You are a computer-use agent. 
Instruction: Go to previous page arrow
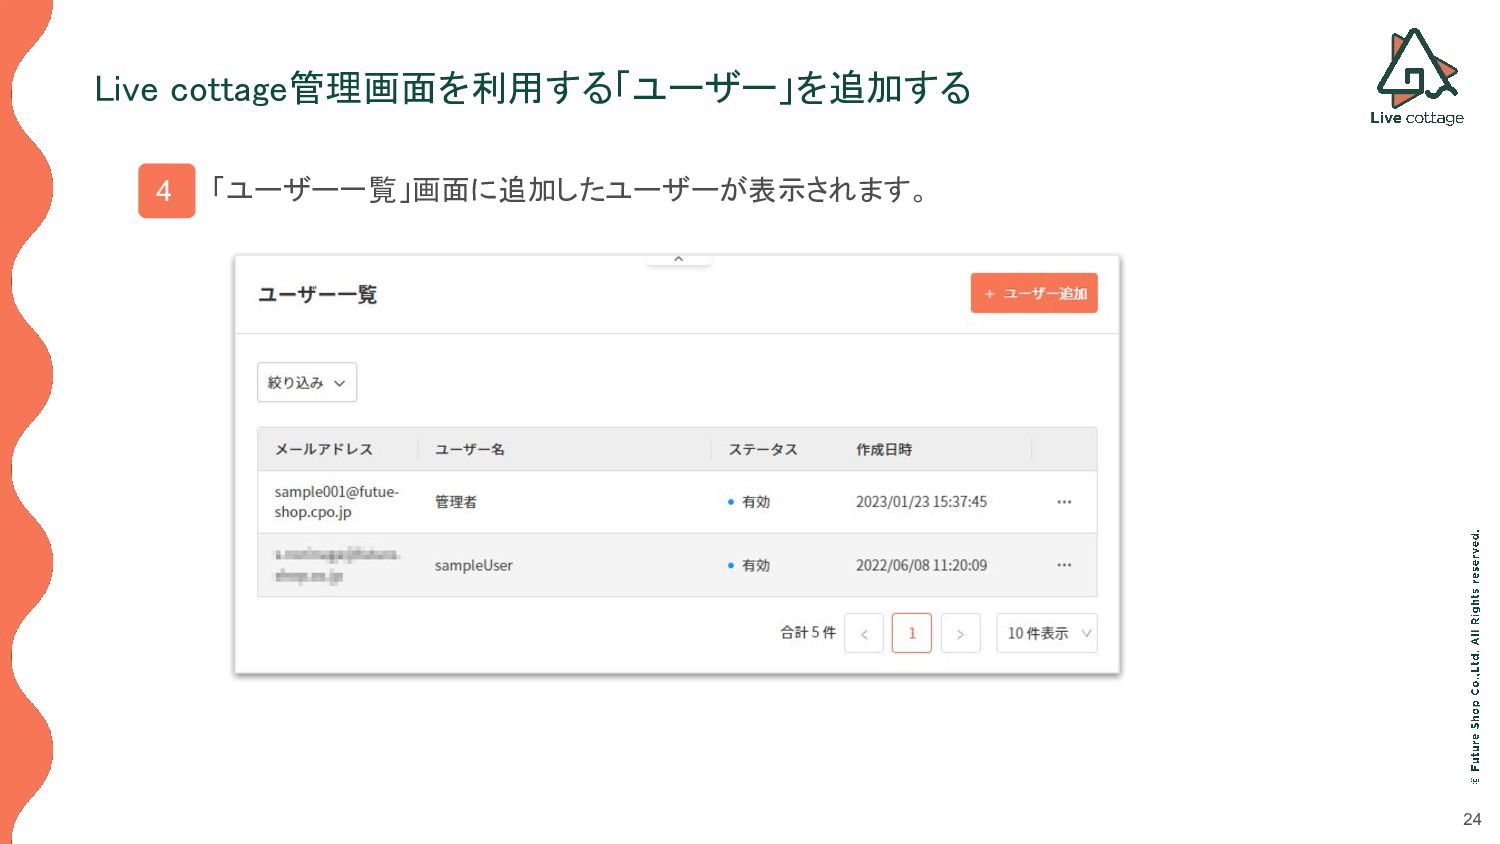(864, 633)
